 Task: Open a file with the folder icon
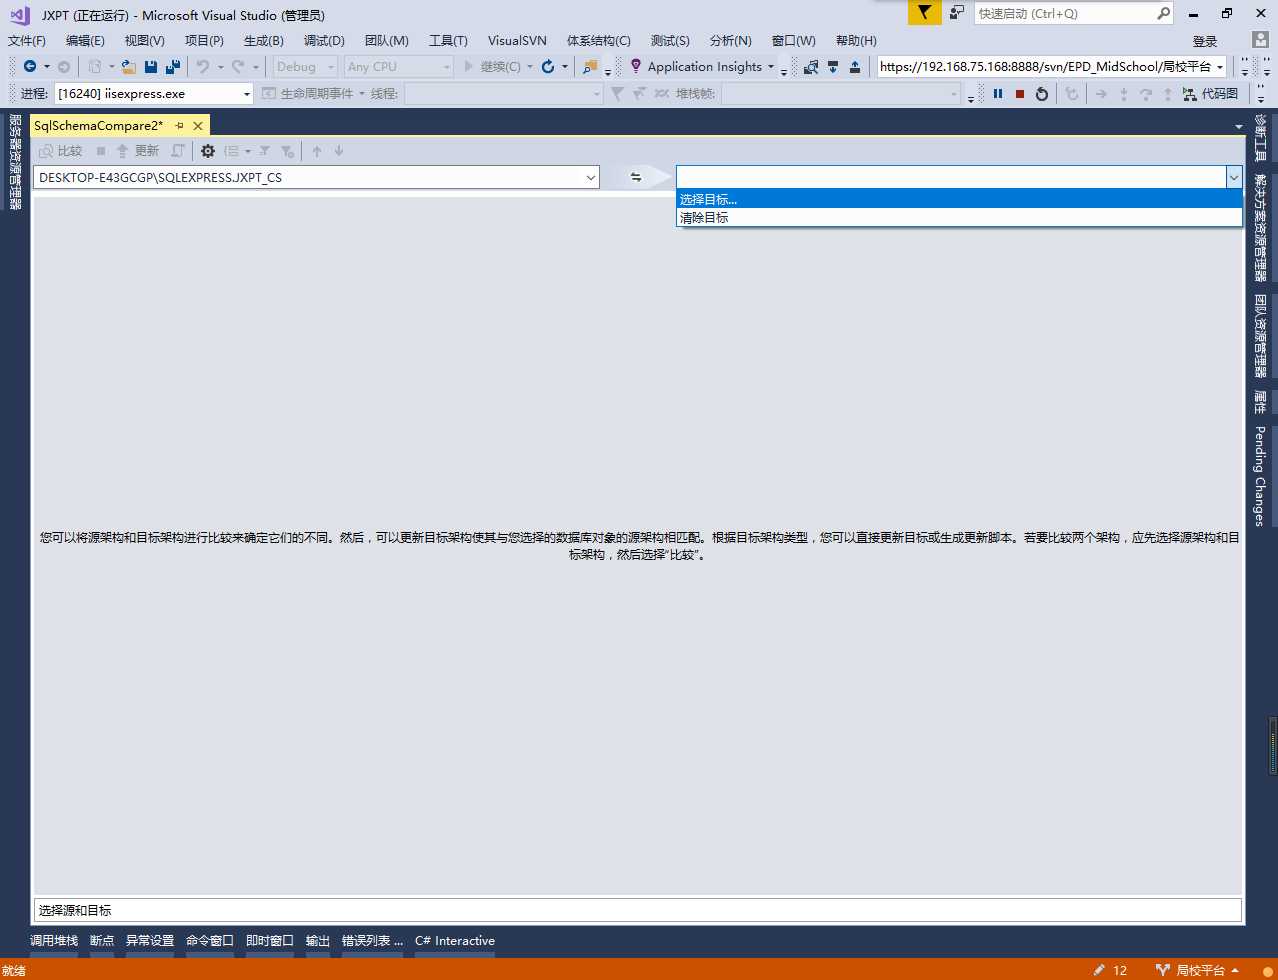(129, 67)
